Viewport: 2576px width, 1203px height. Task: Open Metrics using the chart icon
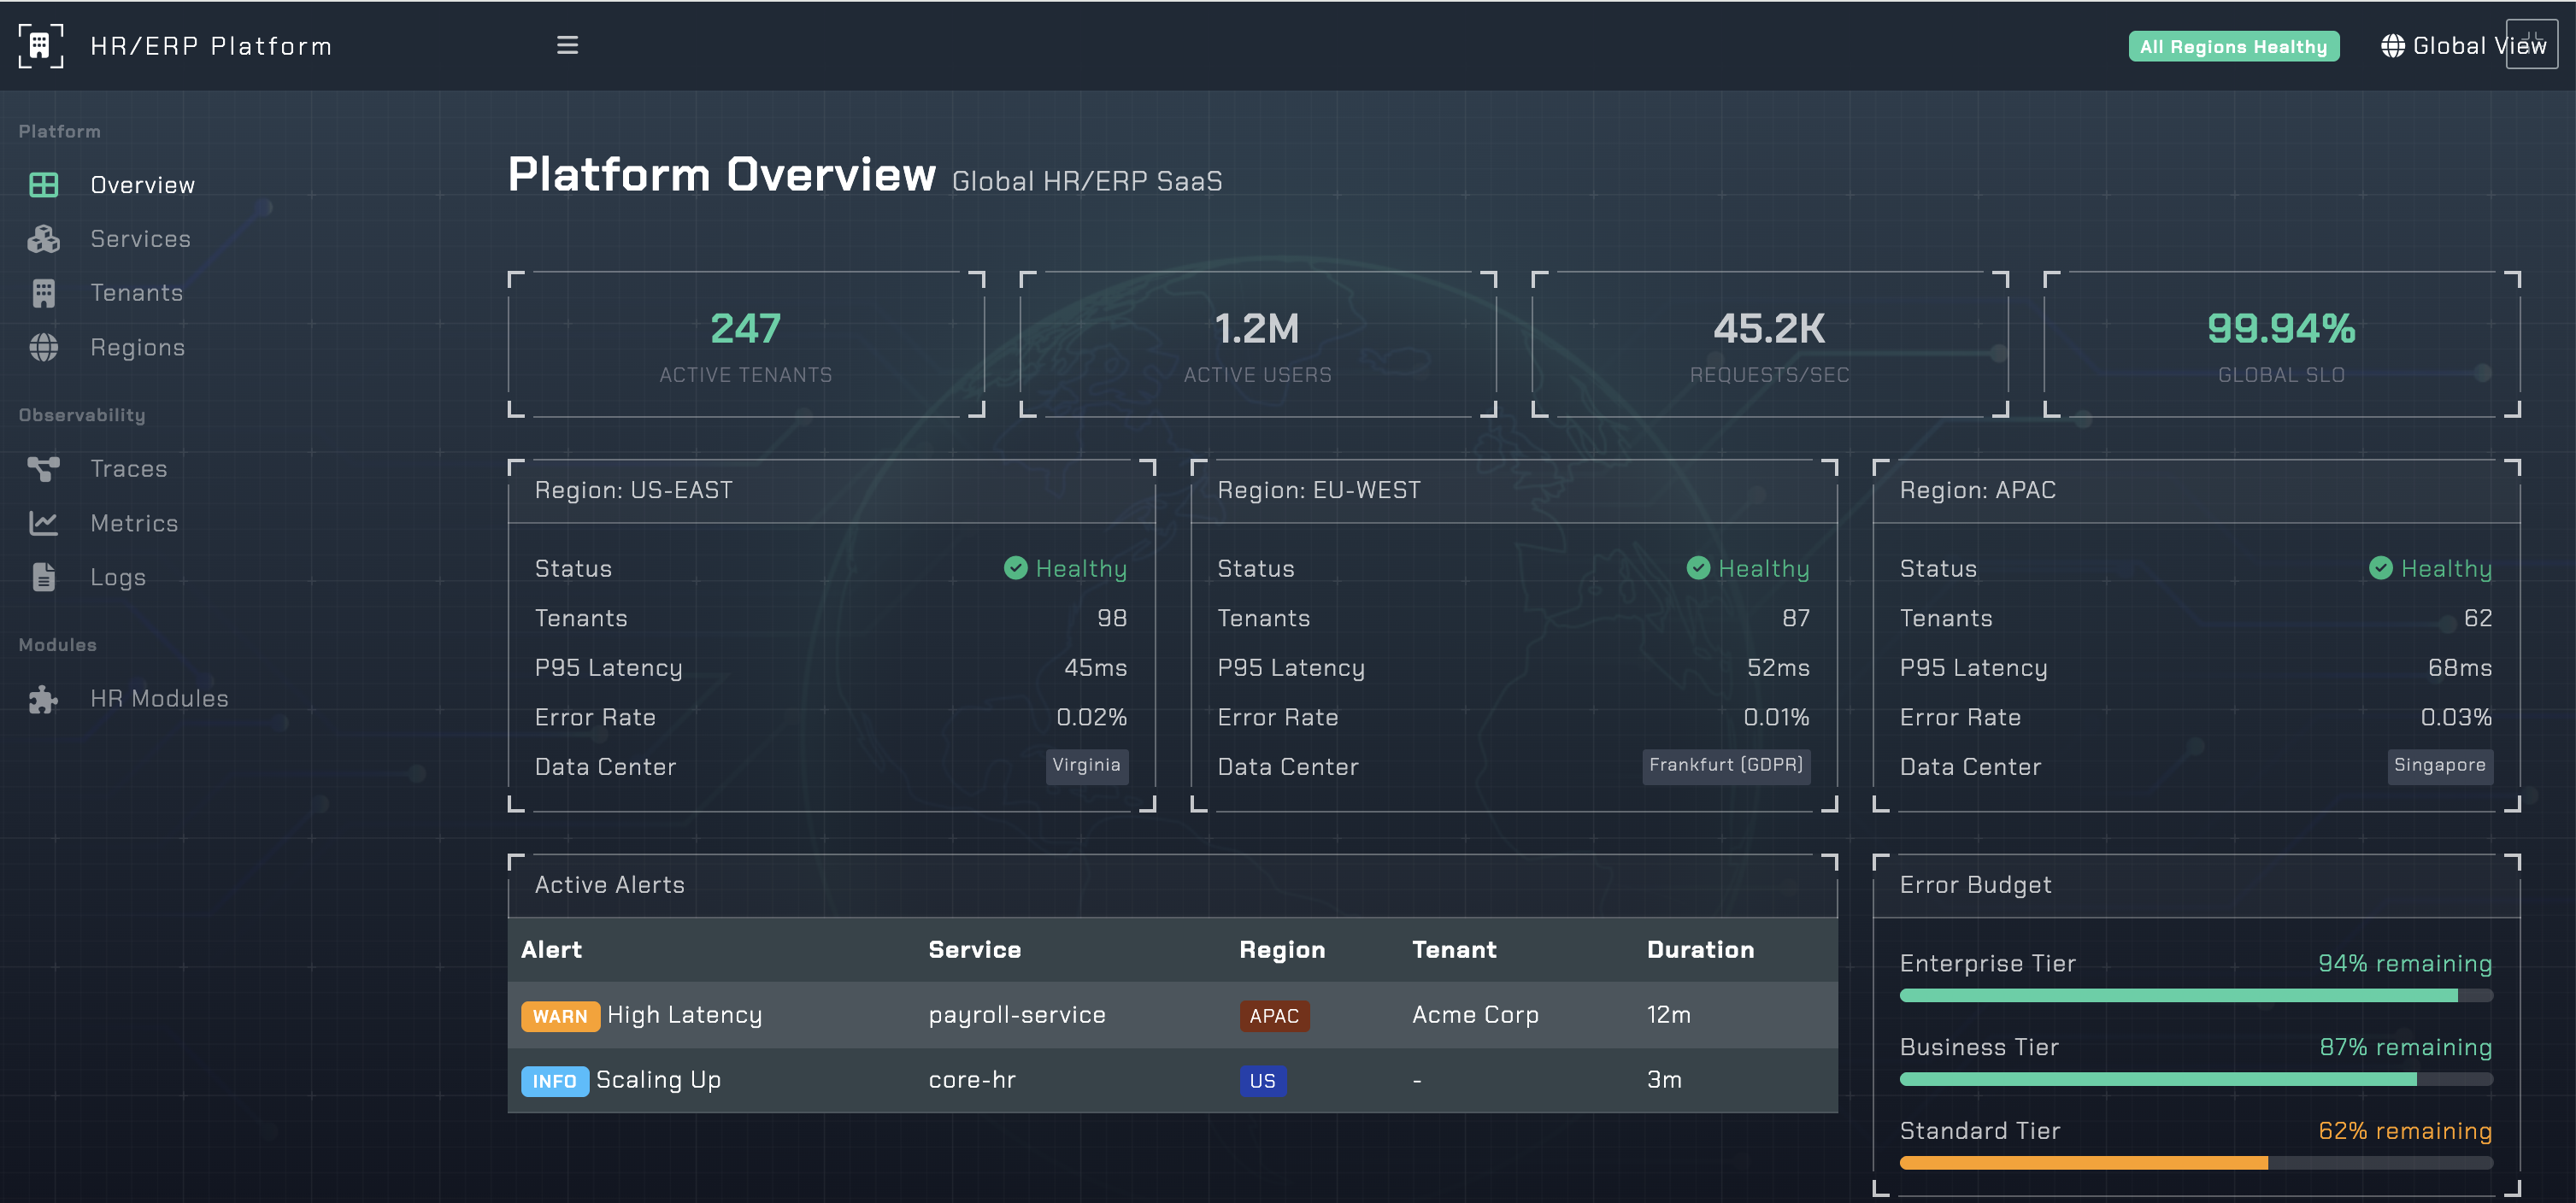(42, 522)
